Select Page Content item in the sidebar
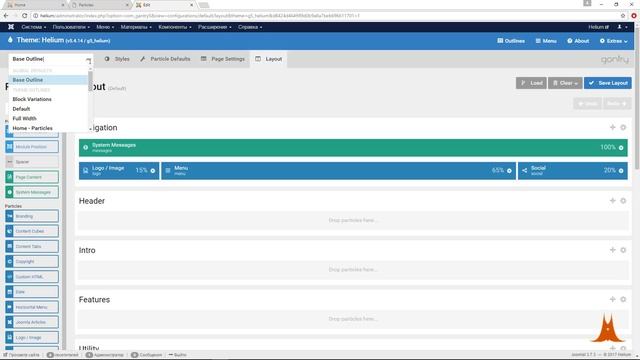 [32, 177]
